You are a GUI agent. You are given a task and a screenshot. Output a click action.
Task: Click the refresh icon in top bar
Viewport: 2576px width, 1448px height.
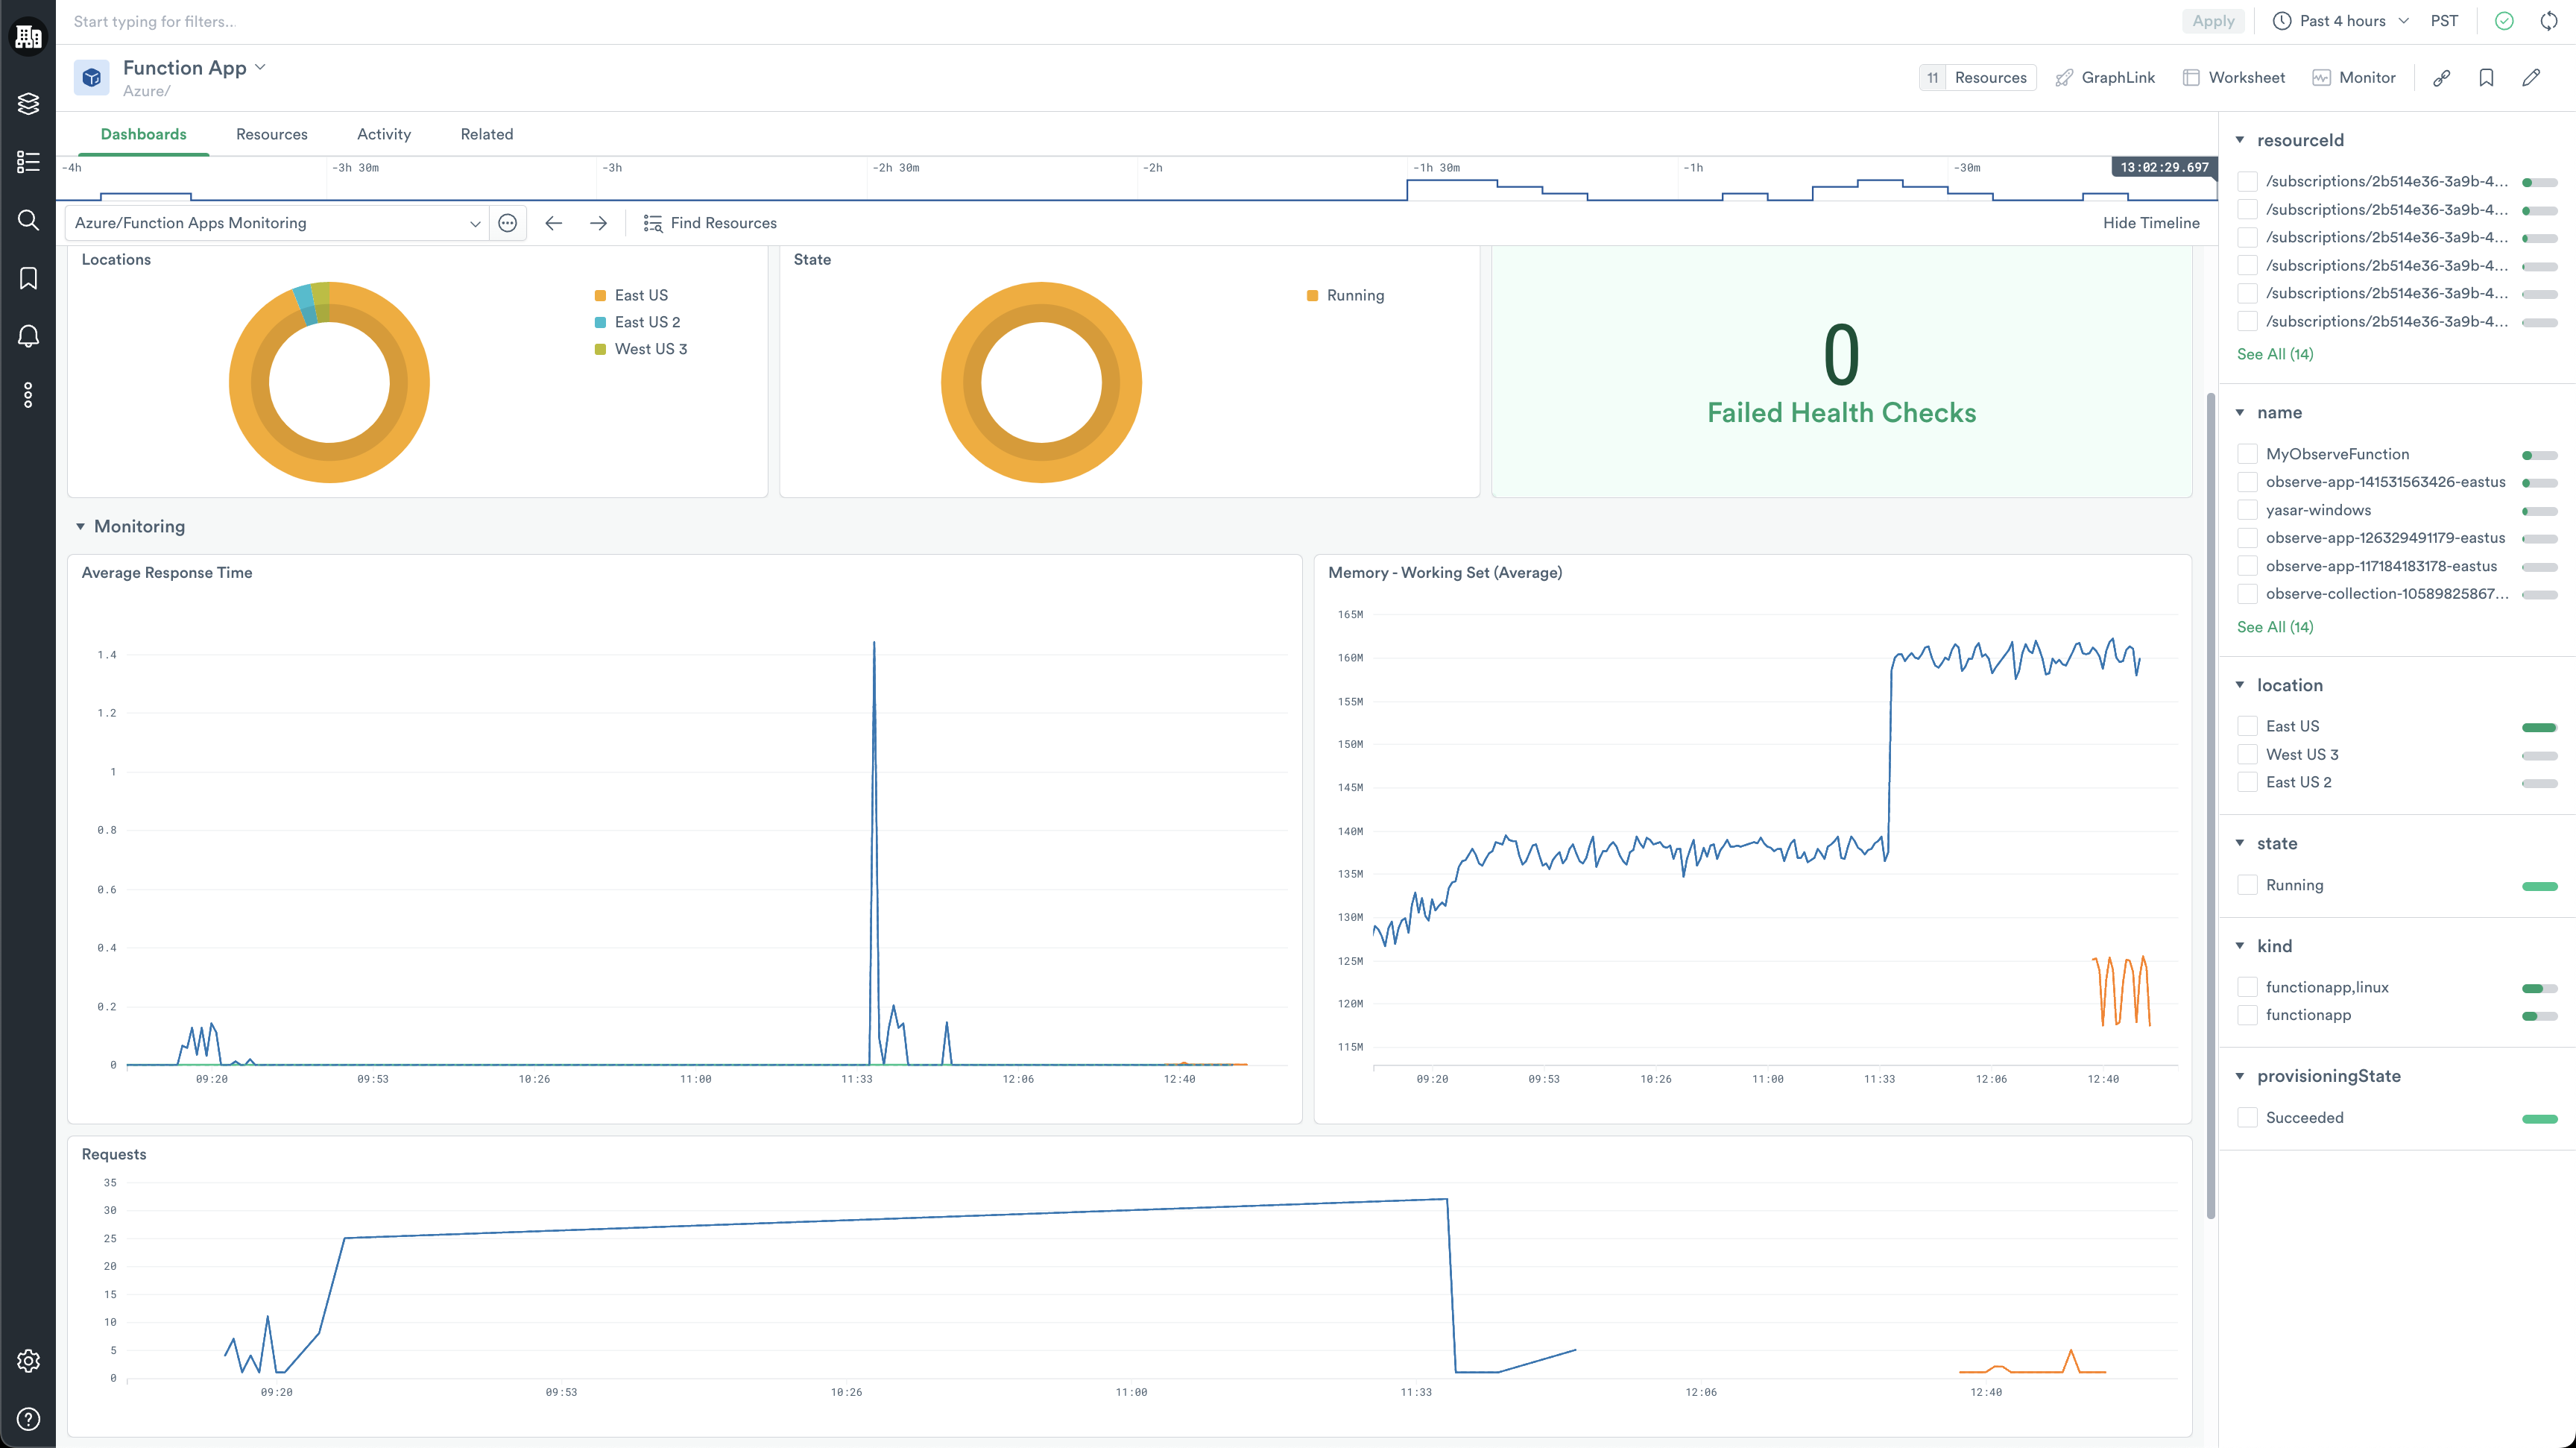[2549, 21]
